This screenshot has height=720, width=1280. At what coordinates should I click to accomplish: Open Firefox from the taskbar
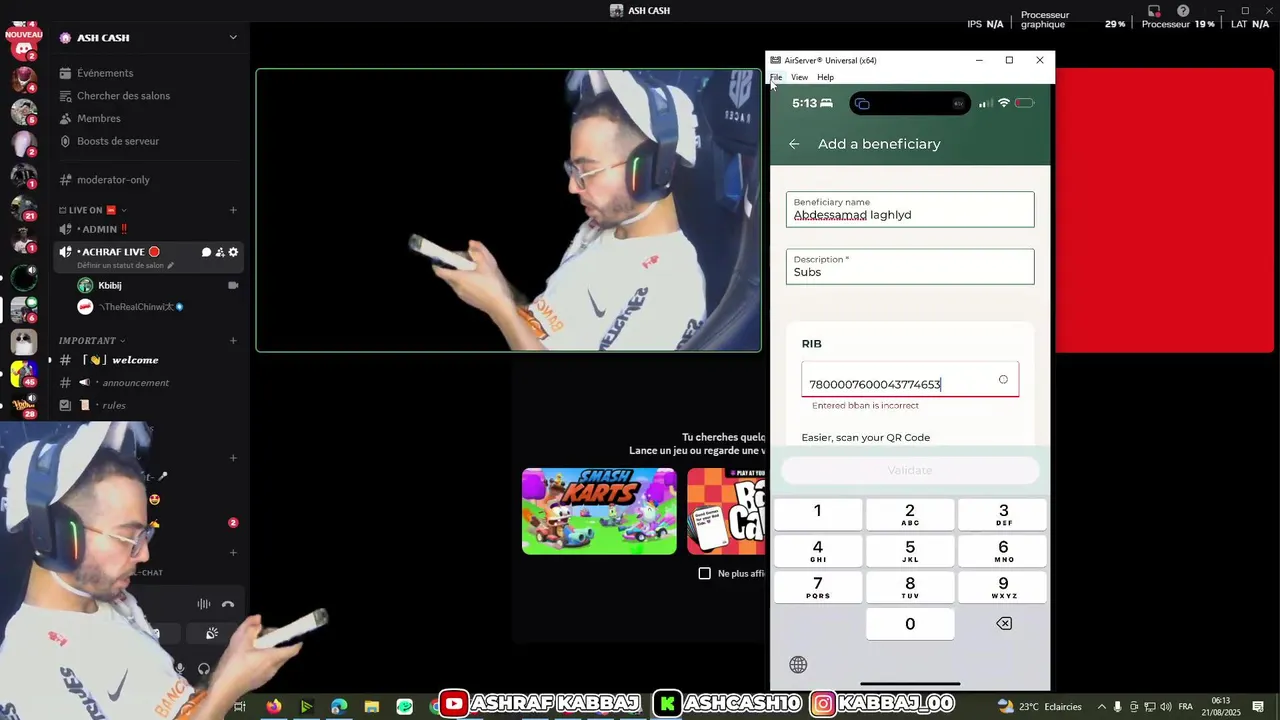pos(273,706)
